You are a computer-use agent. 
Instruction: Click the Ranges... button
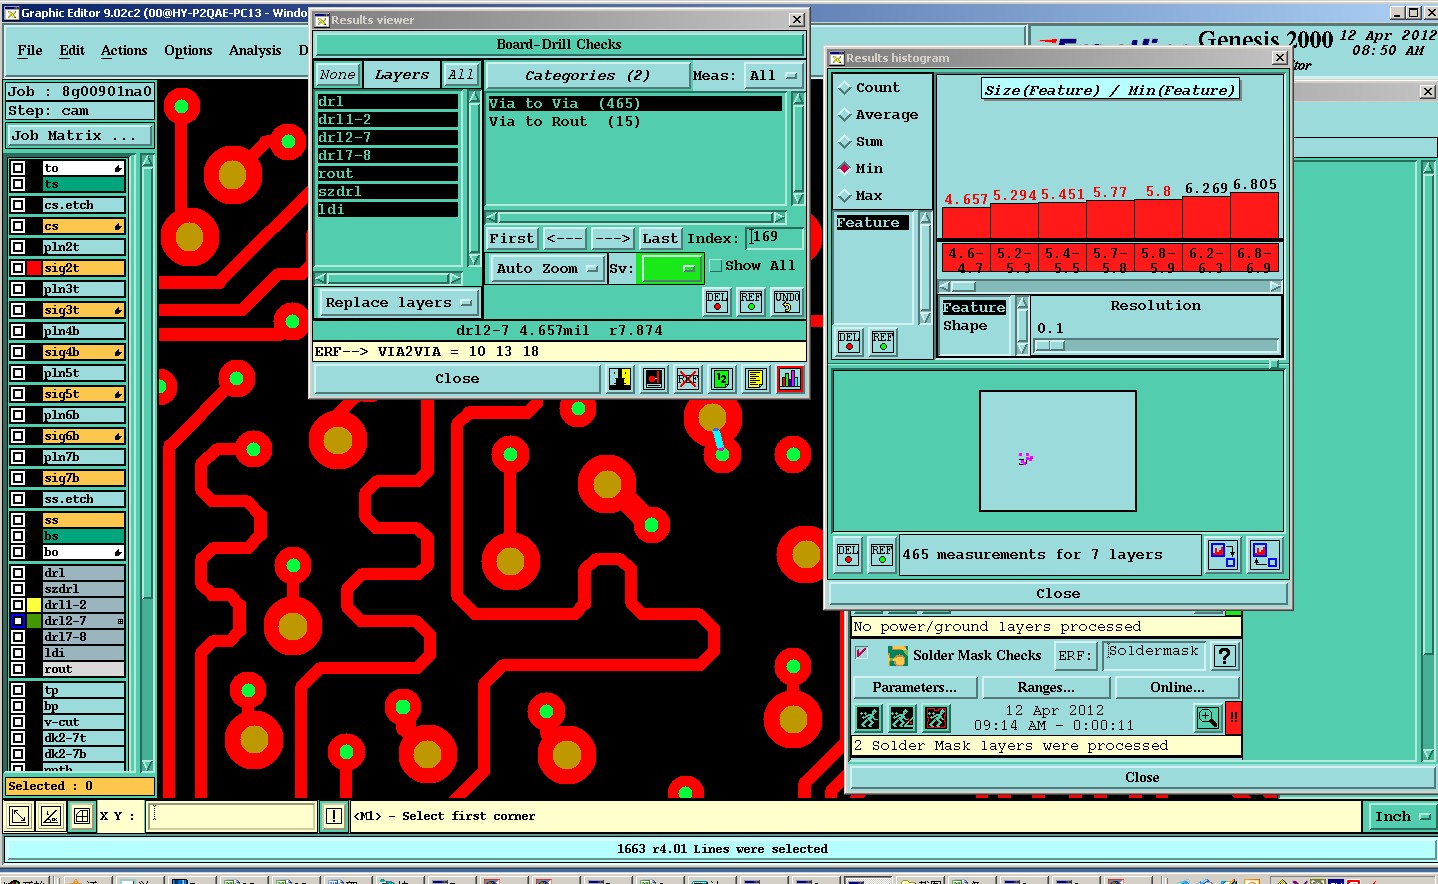(x=1046, y=687)
